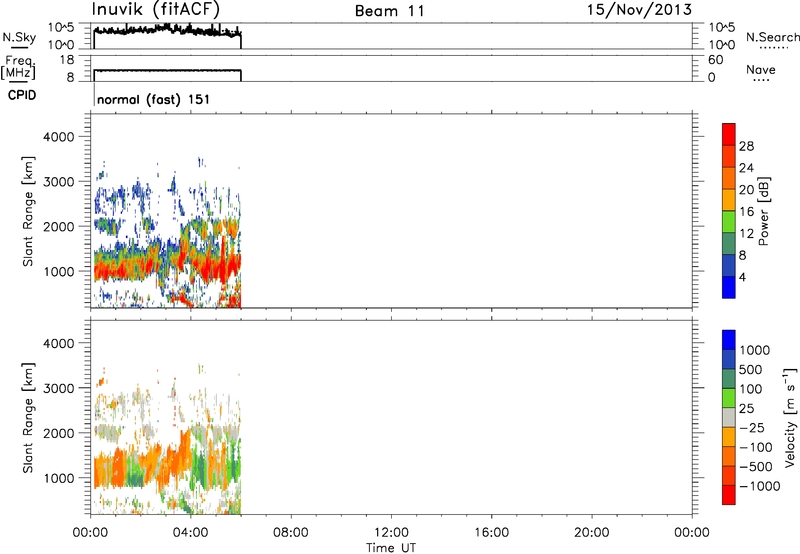Click the 'Beam 11' heading
The height and width of the screenshot is (554, 800).
pos(390,11)
